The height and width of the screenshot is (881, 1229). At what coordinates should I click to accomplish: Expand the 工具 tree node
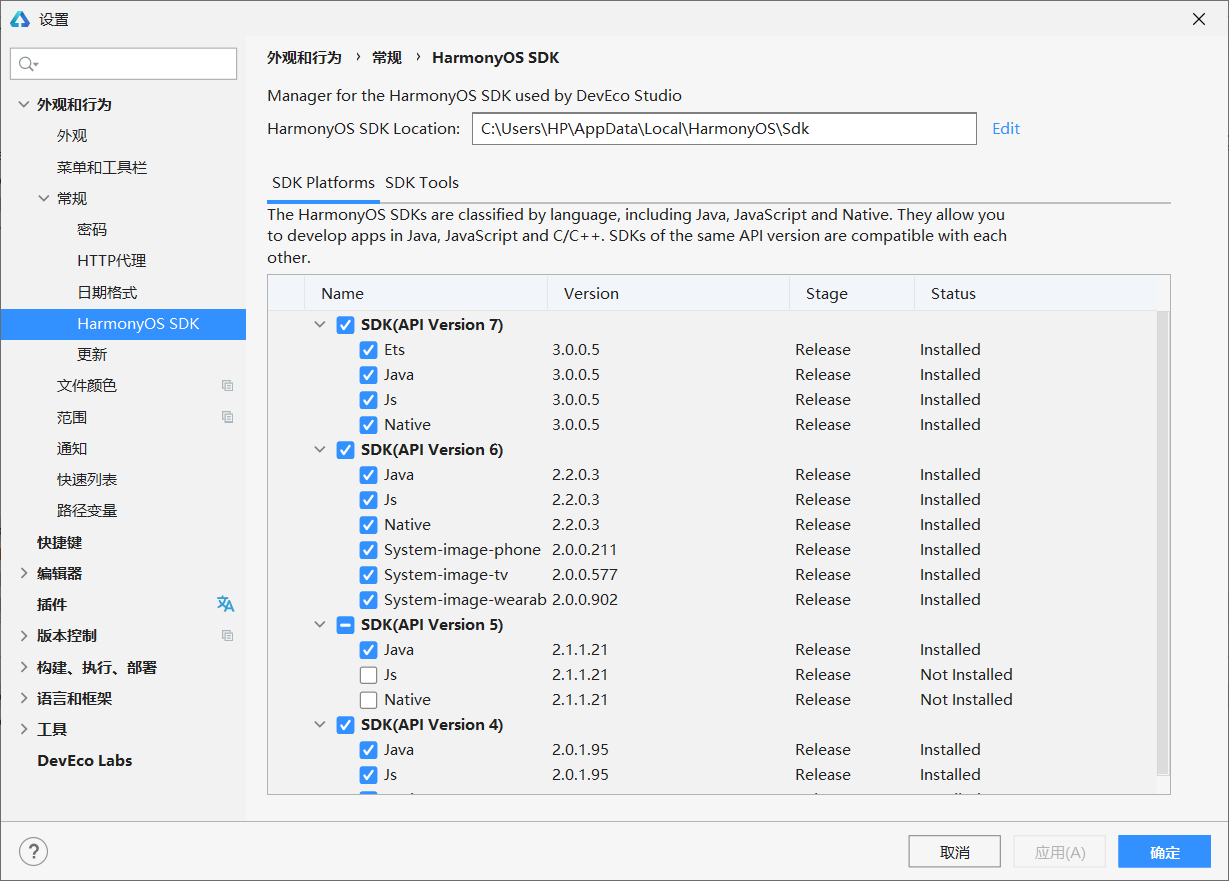24,729
